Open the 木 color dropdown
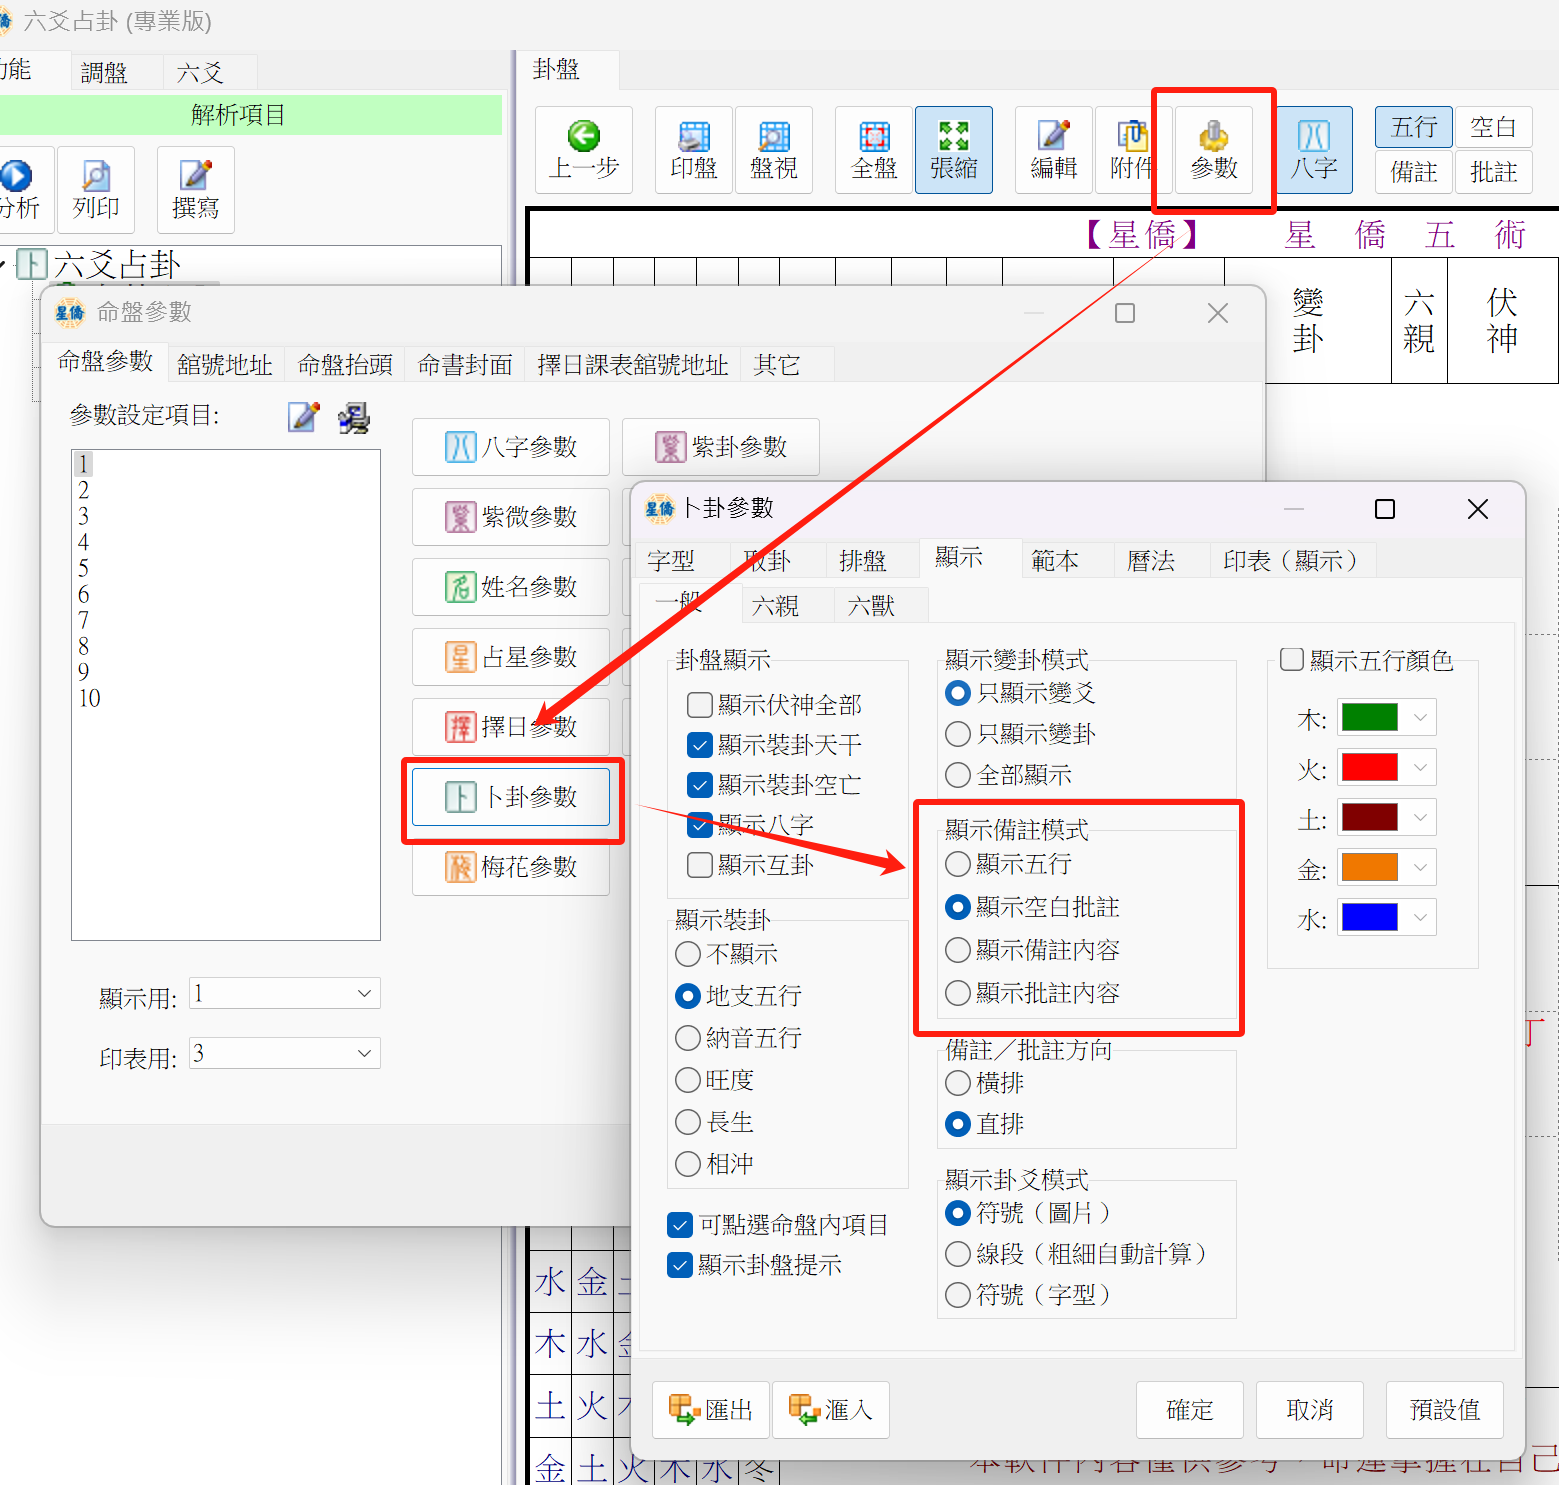The height and width of the screenshot is (1485, 1559). coord(1420,718)
